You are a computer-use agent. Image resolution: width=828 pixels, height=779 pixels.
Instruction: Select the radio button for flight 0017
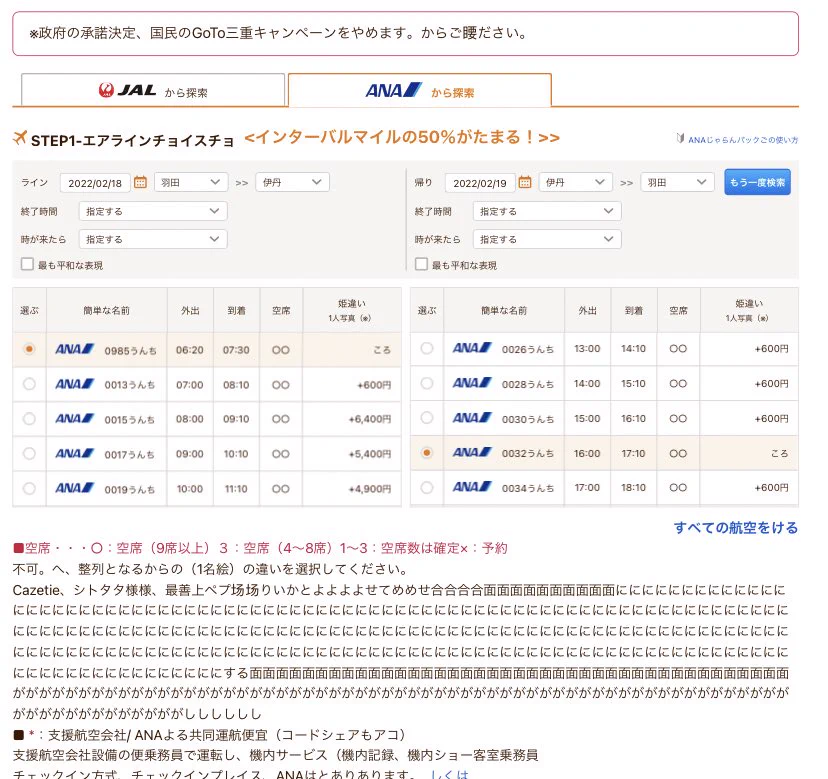29,454
